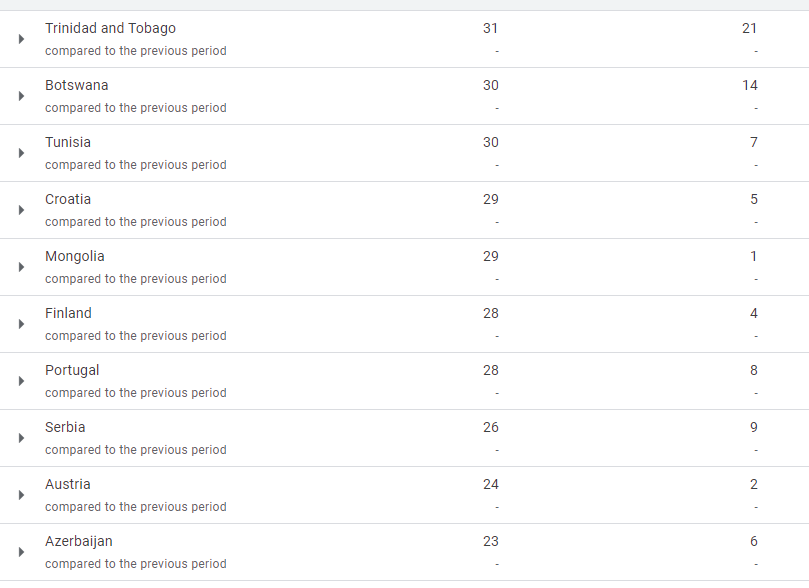
Task: Expand the Botswana row arrow
Action: coord(21,96)
